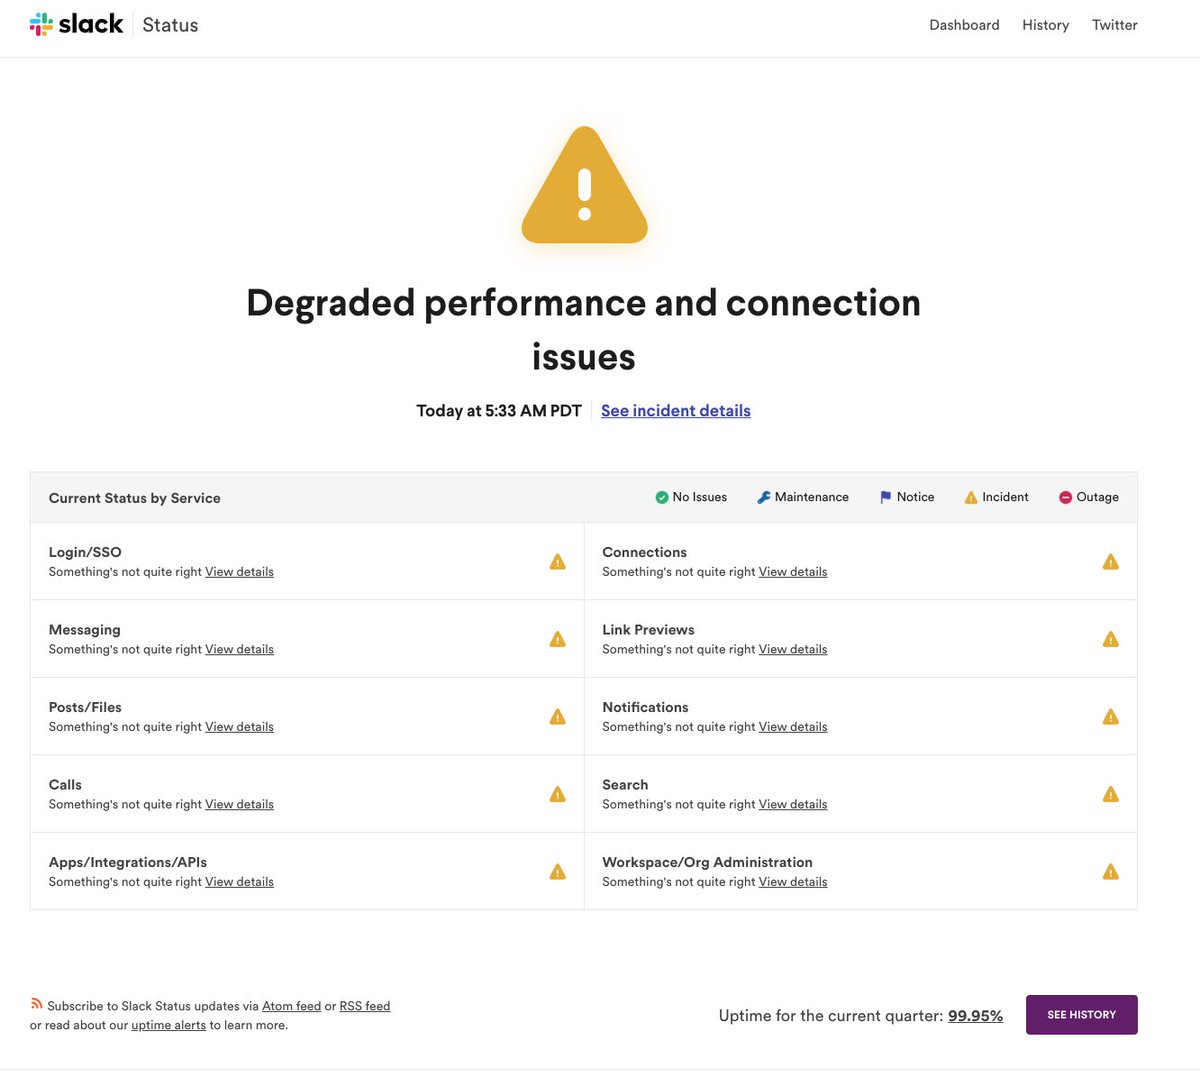Click the green No Issues legend icon
This screenshot has width=1200, height=1077.
pos(661,497)
